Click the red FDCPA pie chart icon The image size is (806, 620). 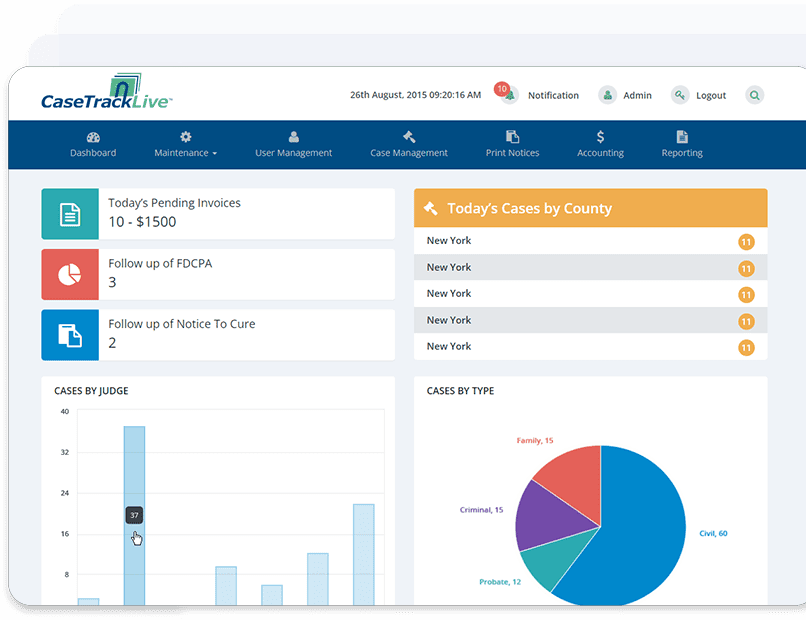[x=70, y=275]
